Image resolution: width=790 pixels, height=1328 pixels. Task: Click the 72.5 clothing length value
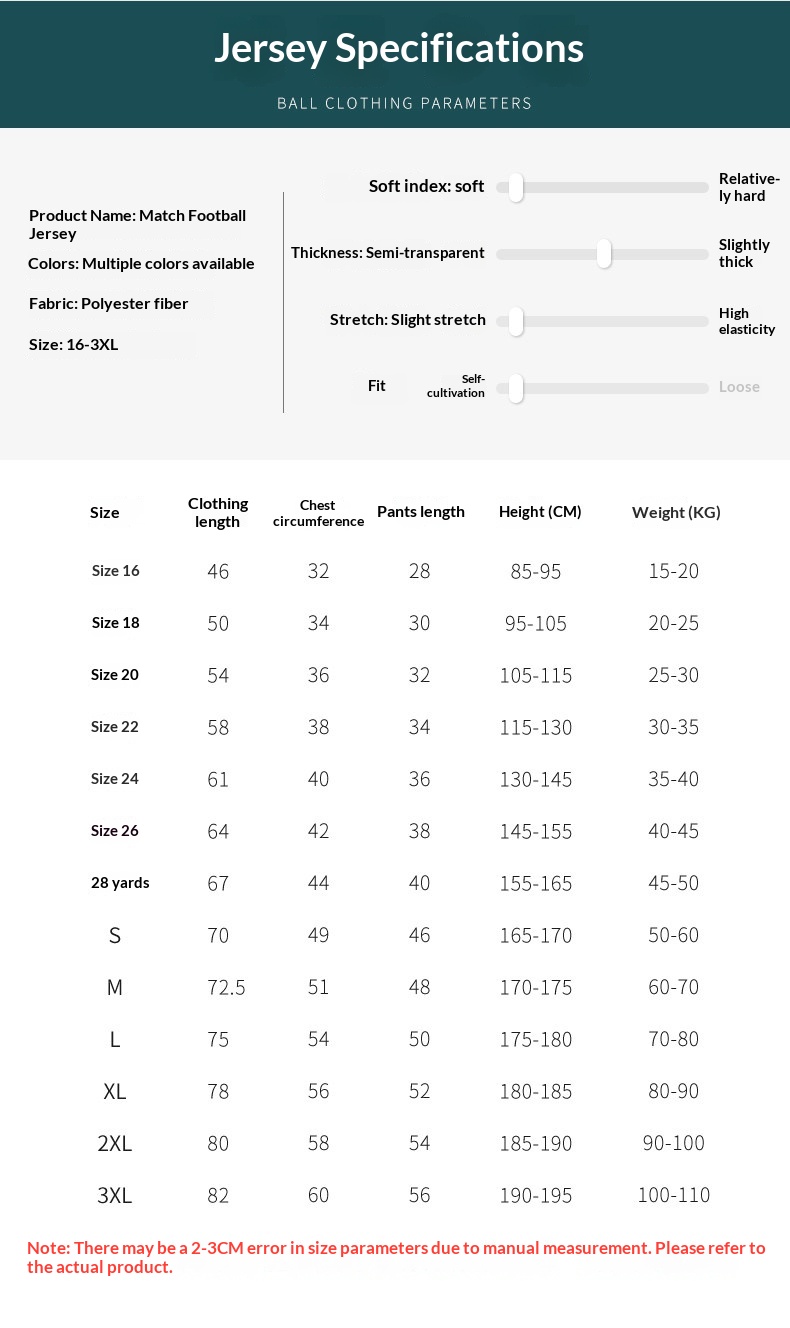click(226, 988)
